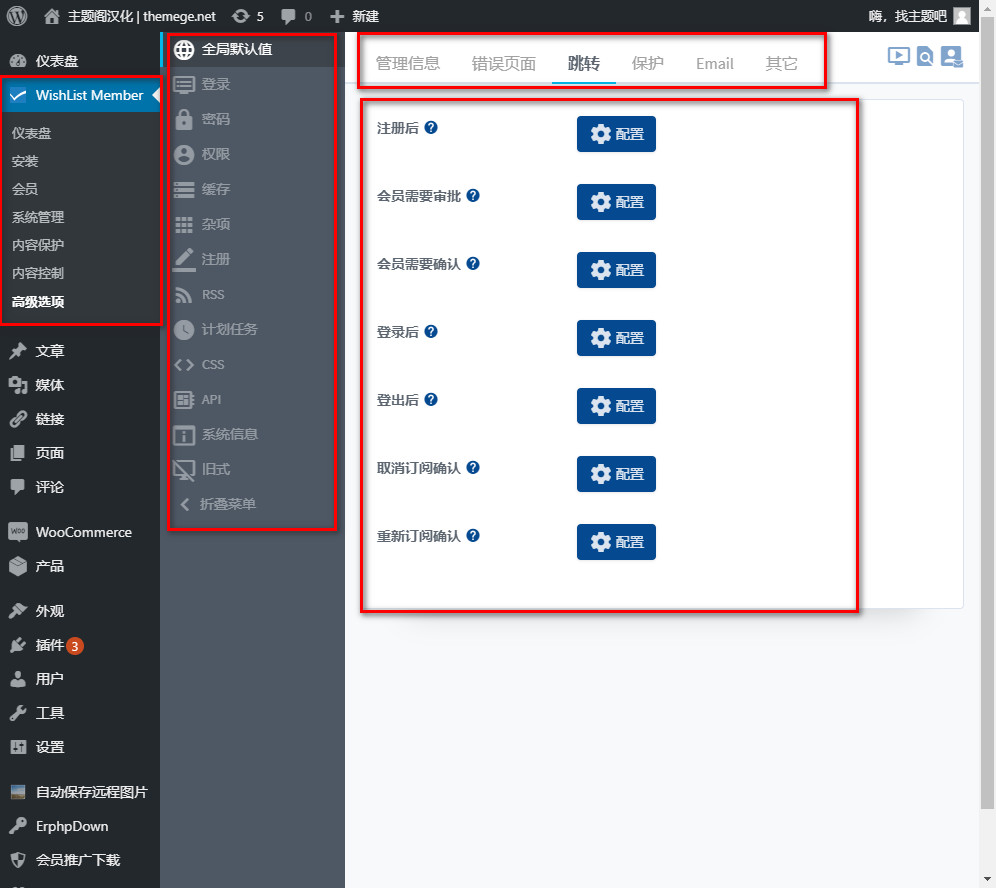Click the WordPress logo in admin bar
This screenshot has width=996, height=888.
[x=17, y=16]
